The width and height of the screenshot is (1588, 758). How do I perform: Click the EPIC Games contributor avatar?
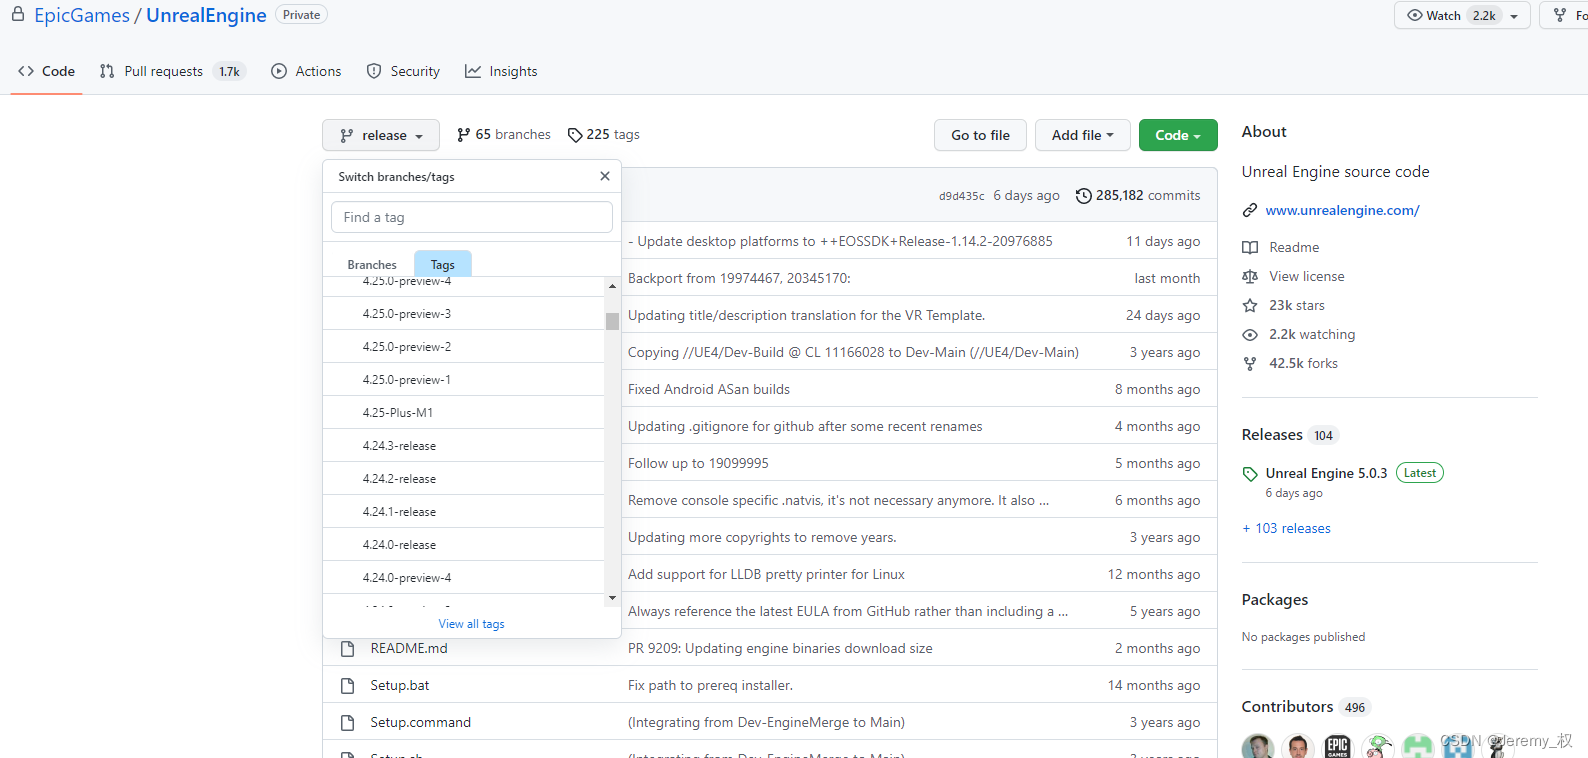[1337, 746]
